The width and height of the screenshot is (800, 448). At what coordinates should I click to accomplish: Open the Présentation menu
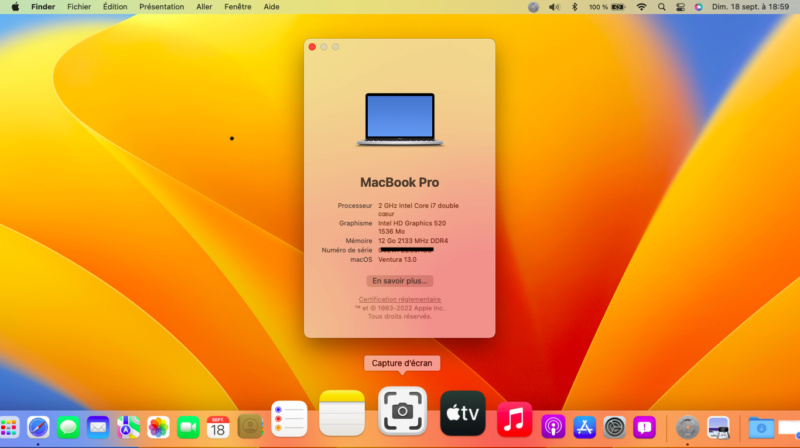[x=161, y=7]
